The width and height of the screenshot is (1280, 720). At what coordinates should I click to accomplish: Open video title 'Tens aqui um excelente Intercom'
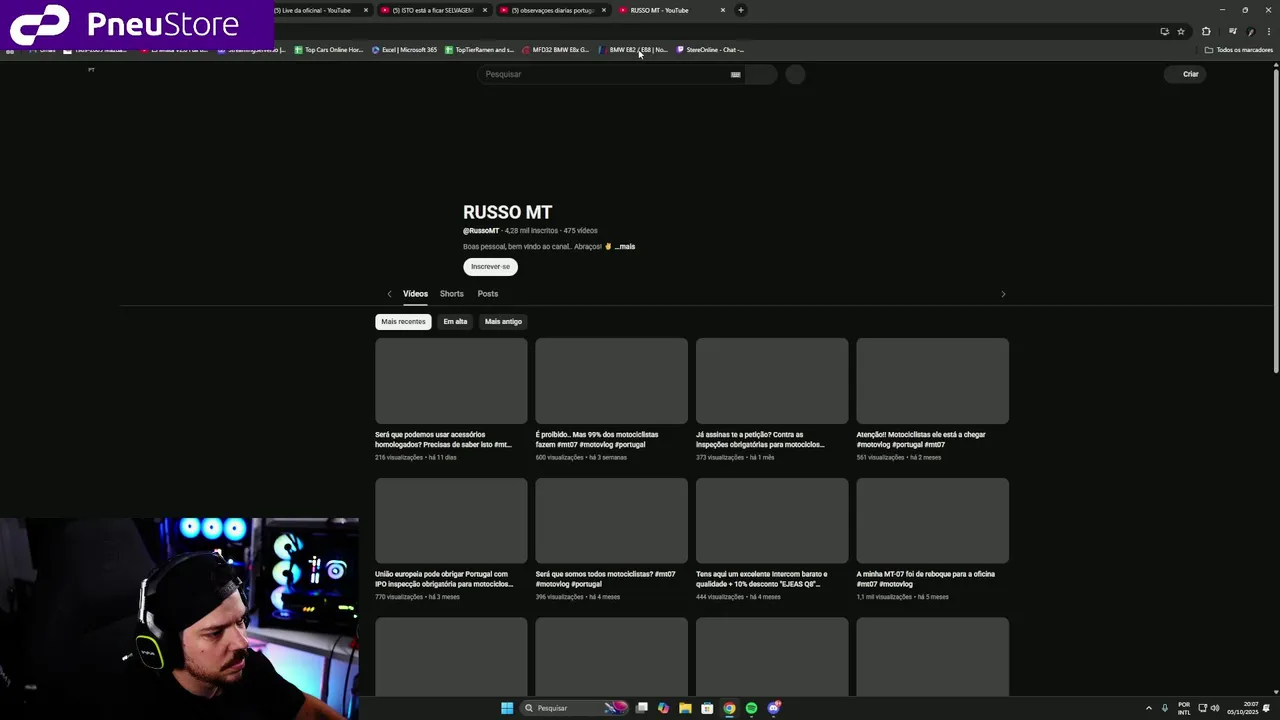tap(762, 579)
